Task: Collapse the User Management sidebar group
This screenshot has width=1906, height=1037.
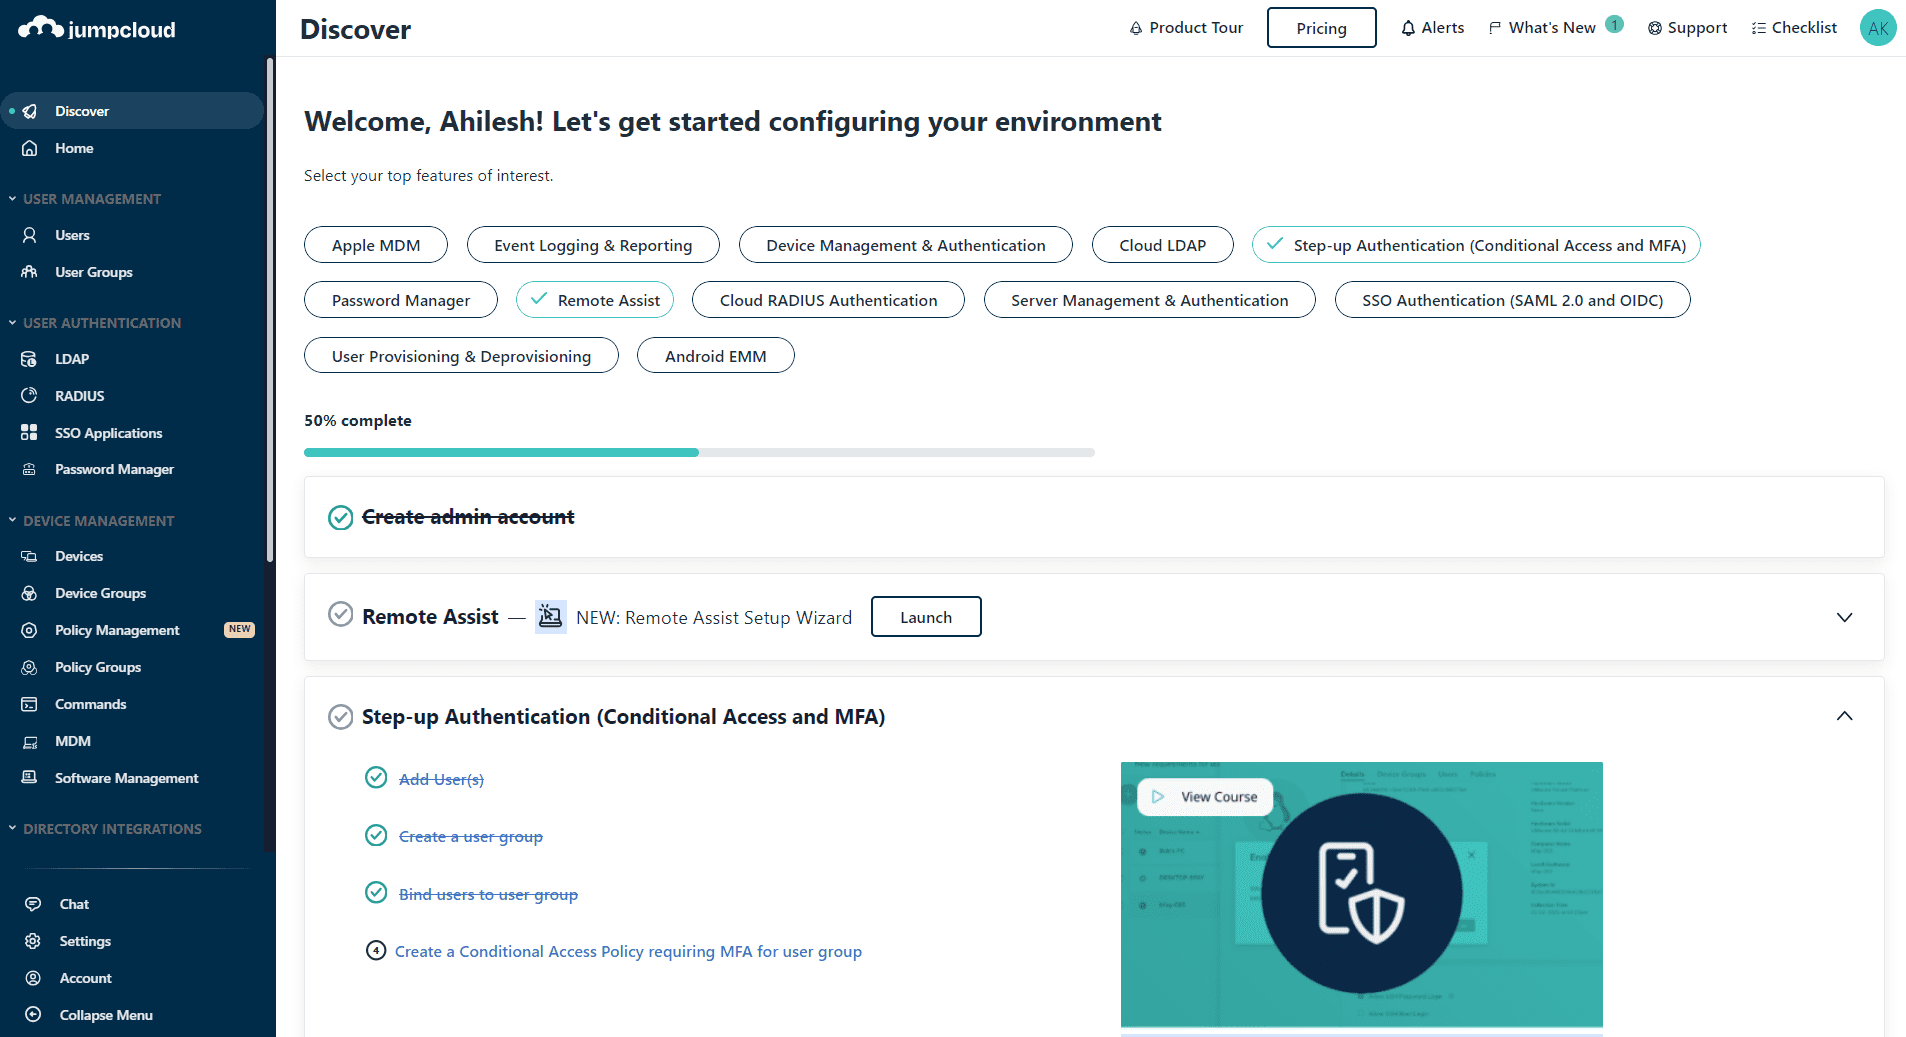Action: pos(13,199)
